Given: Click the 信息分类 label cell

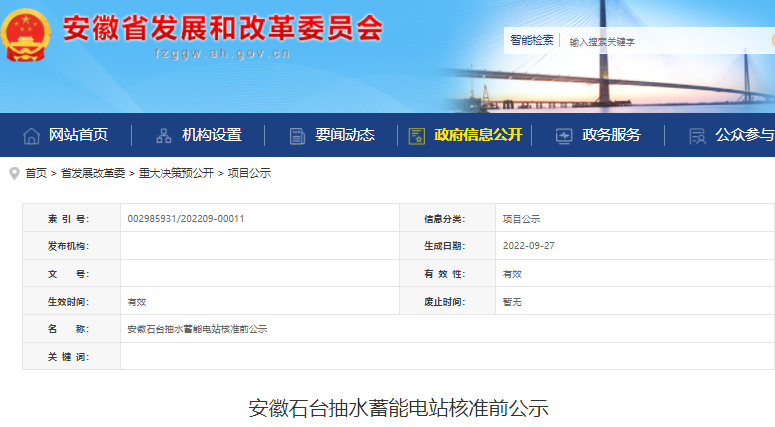Looking at the screenshot, I should 448,218.
